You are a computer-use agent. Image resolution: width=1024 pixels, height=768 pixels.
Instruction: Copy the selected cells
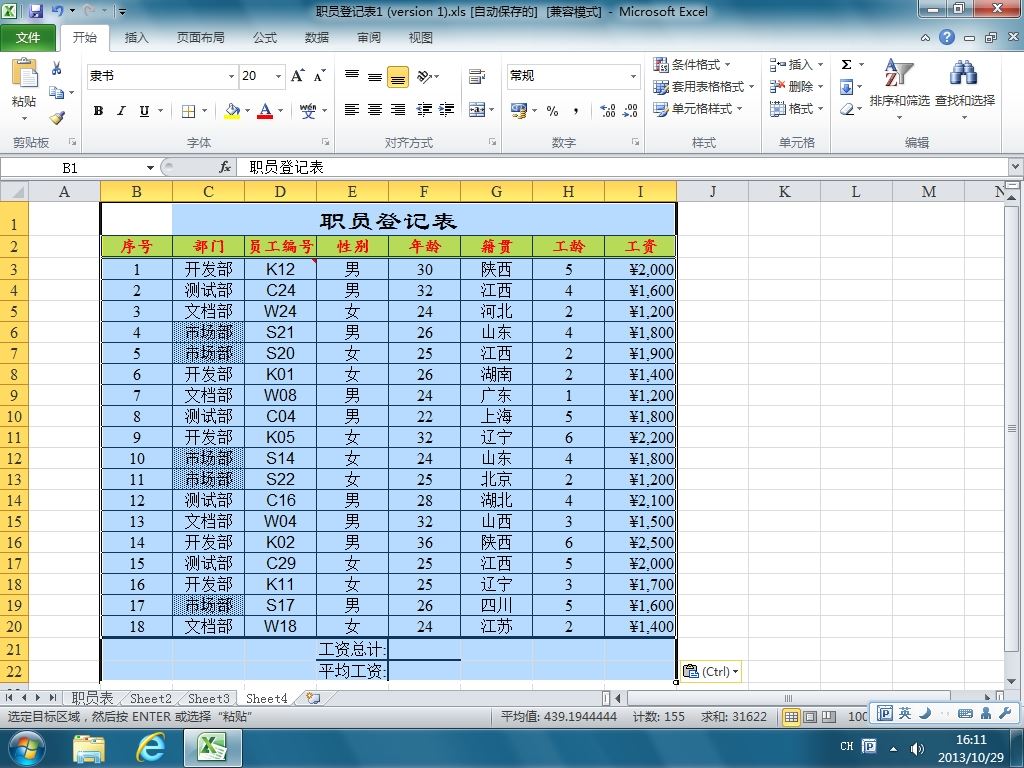[57, 93]
